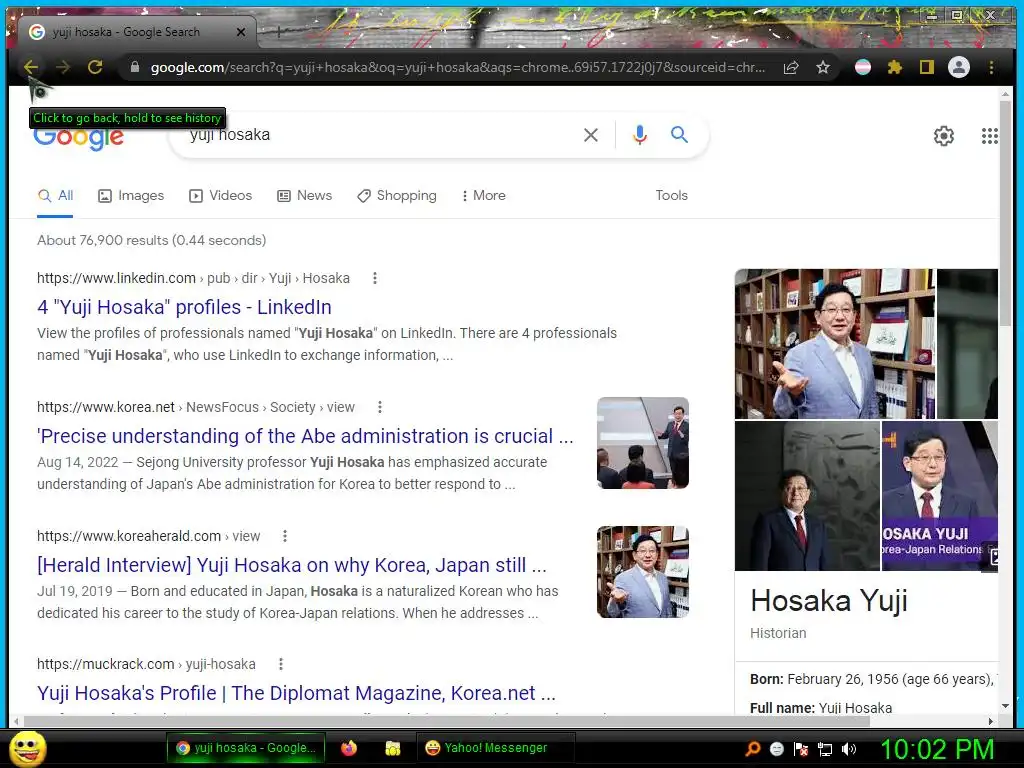Expand the More search options
This screenshot has height=768, width=1024.
484,195
